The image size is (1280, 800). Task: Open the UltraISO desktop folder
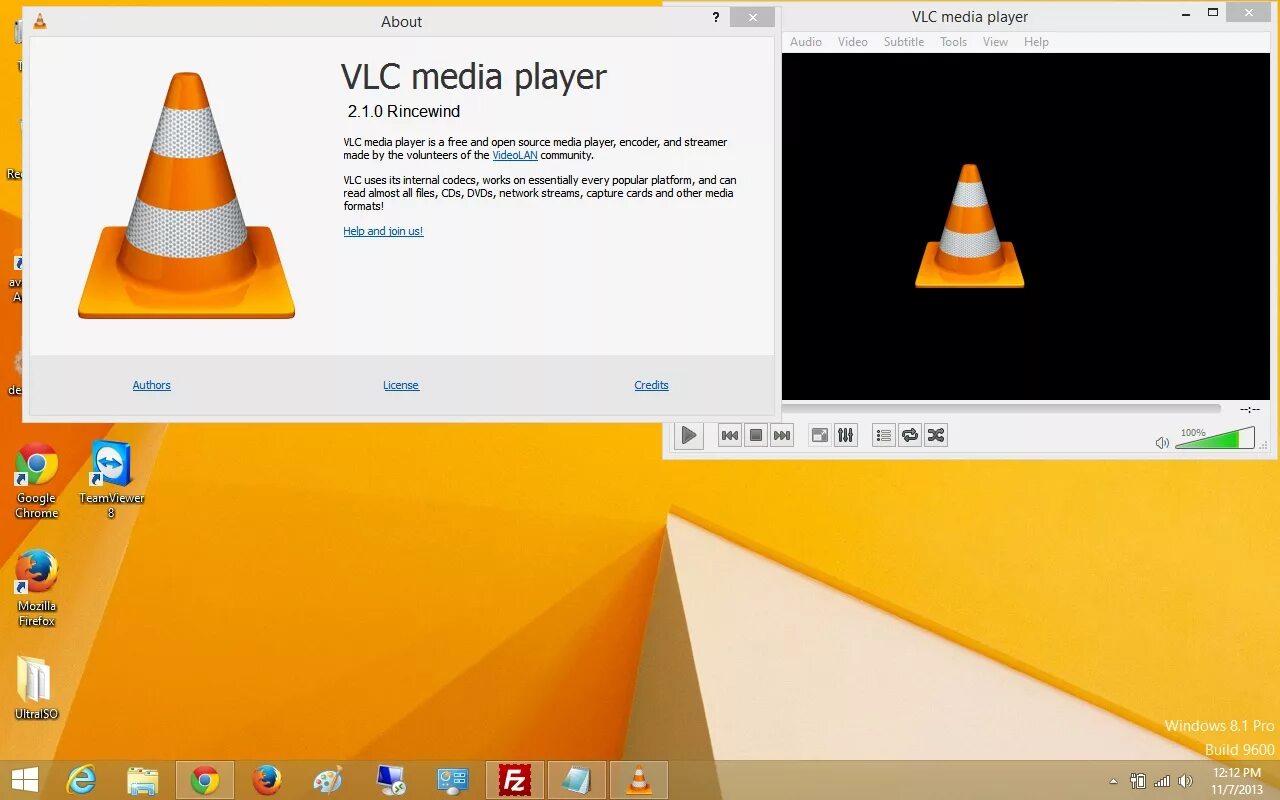tap(37, 689)
